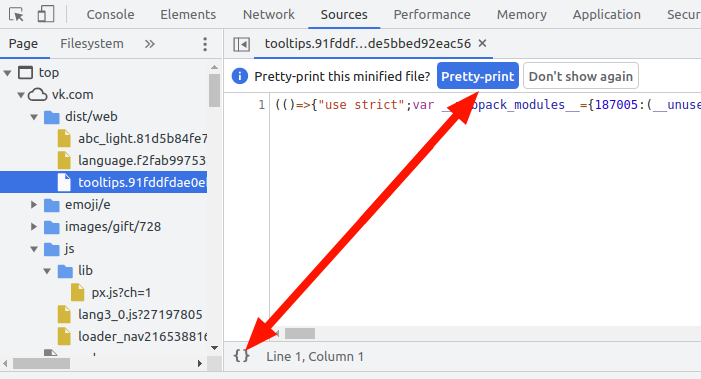Open the loader_nav21653881 file

tap(143, 336)
